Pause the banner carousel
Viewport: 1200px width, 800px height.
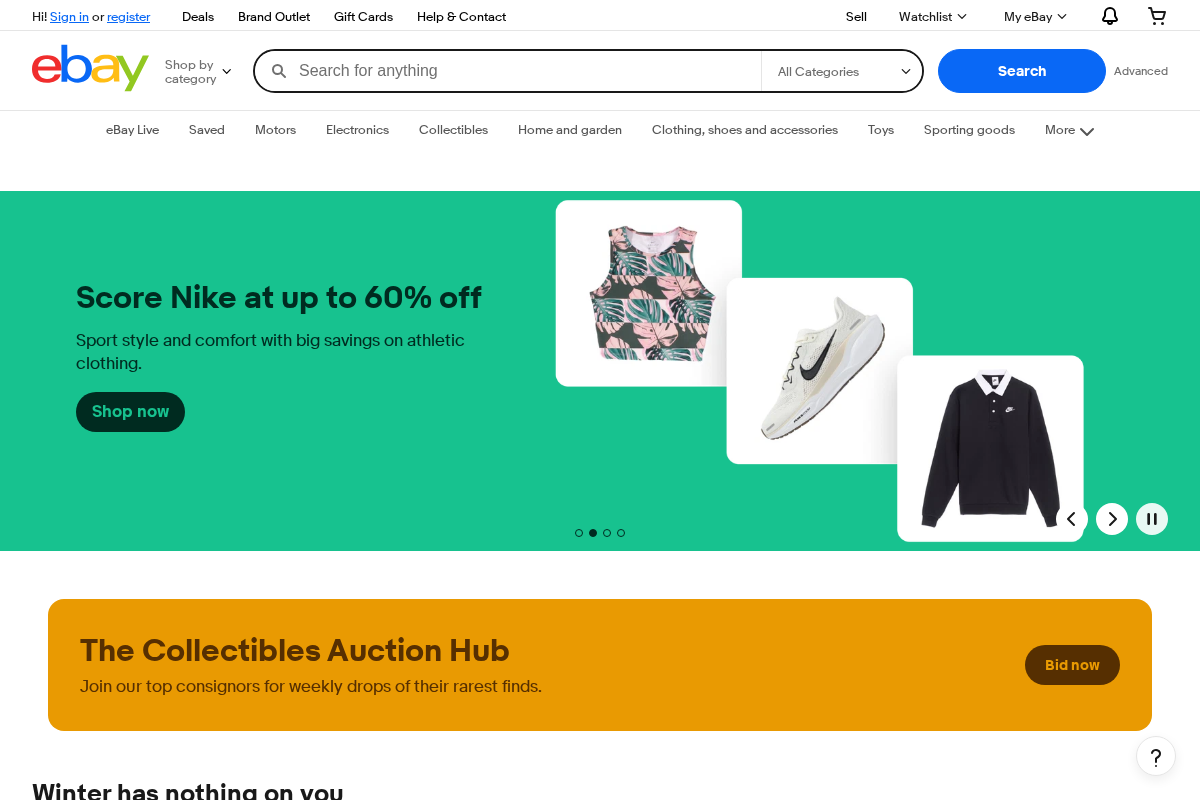[1152, 519]
